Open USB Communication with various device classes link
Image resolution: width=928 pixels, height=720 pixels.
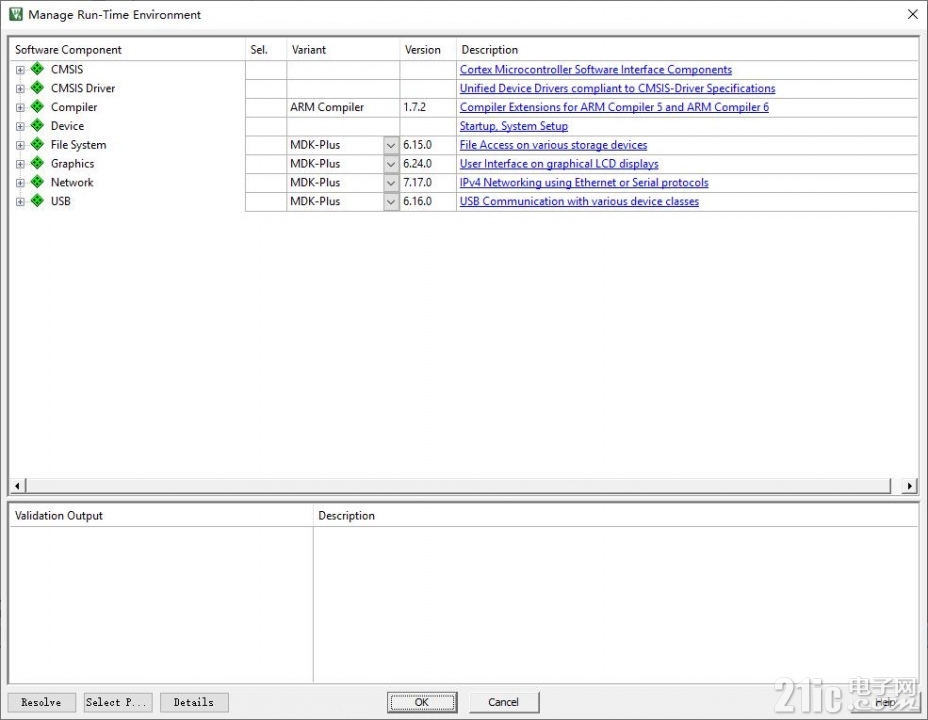point(579,201)
